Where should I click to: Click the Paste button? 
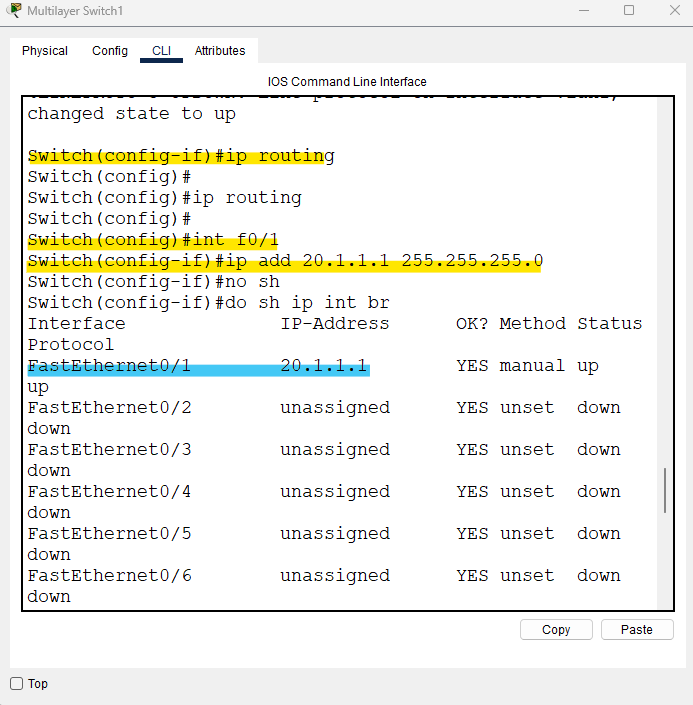click(x=637, y=629)
